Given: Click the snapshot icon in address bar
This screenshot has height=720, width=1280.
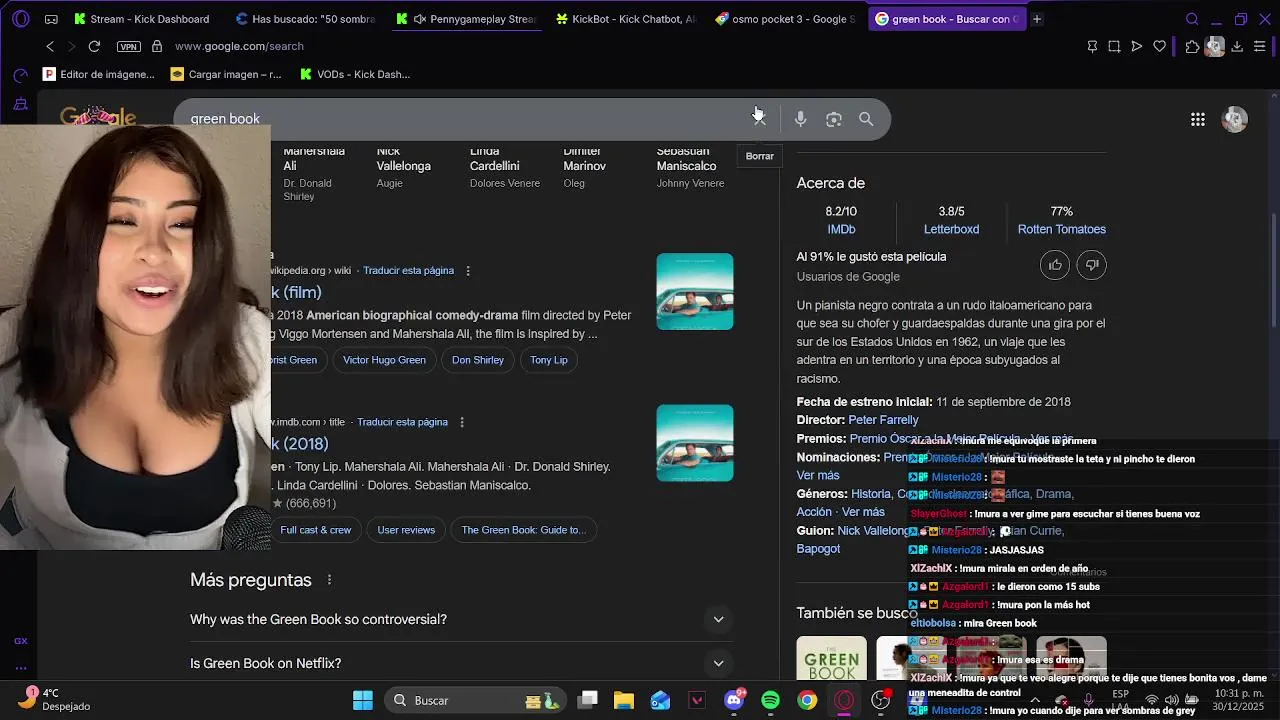Looking at the screenshot, I should (1114, 46).
